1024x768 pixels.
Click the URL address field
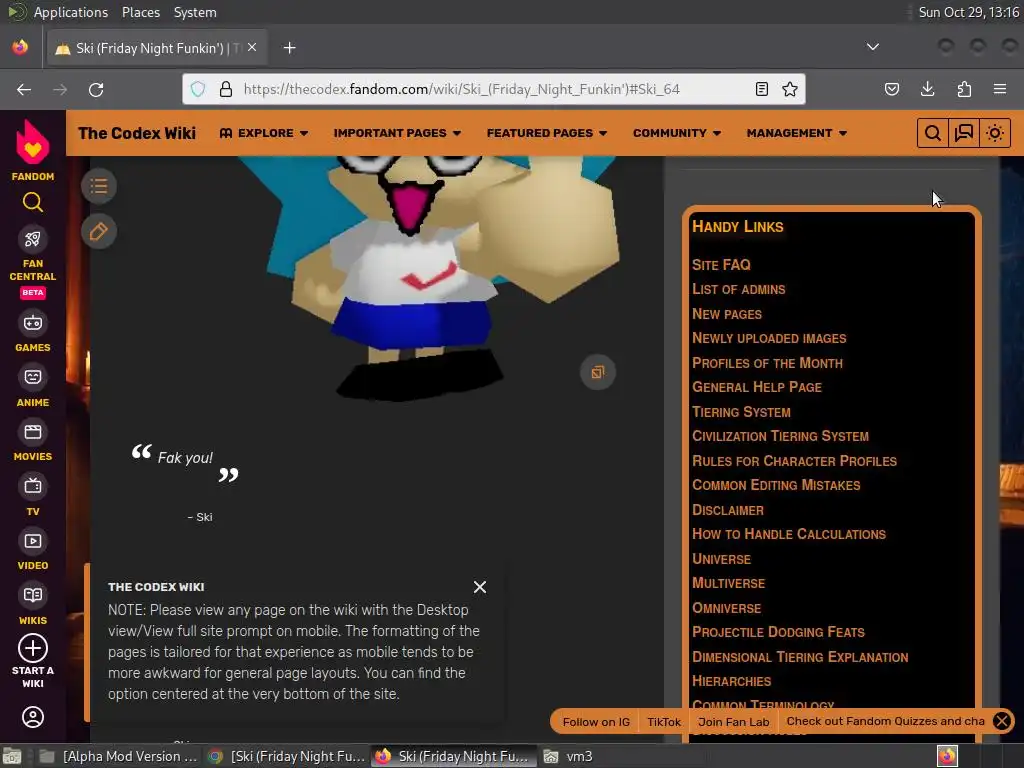pos(493,89)
